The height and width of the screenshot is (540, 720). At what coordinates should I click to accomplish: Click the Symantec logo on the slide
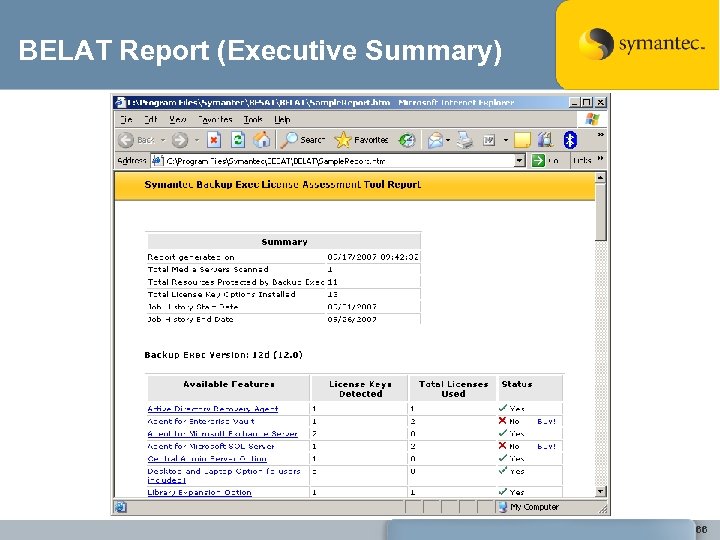[x=641, y=44]
